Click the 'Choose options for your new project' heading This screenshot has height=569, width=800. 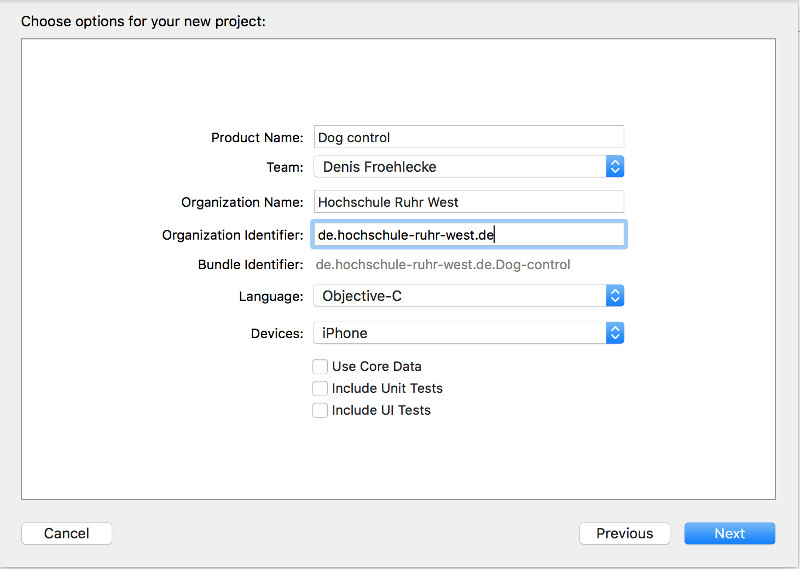point(143,20)
